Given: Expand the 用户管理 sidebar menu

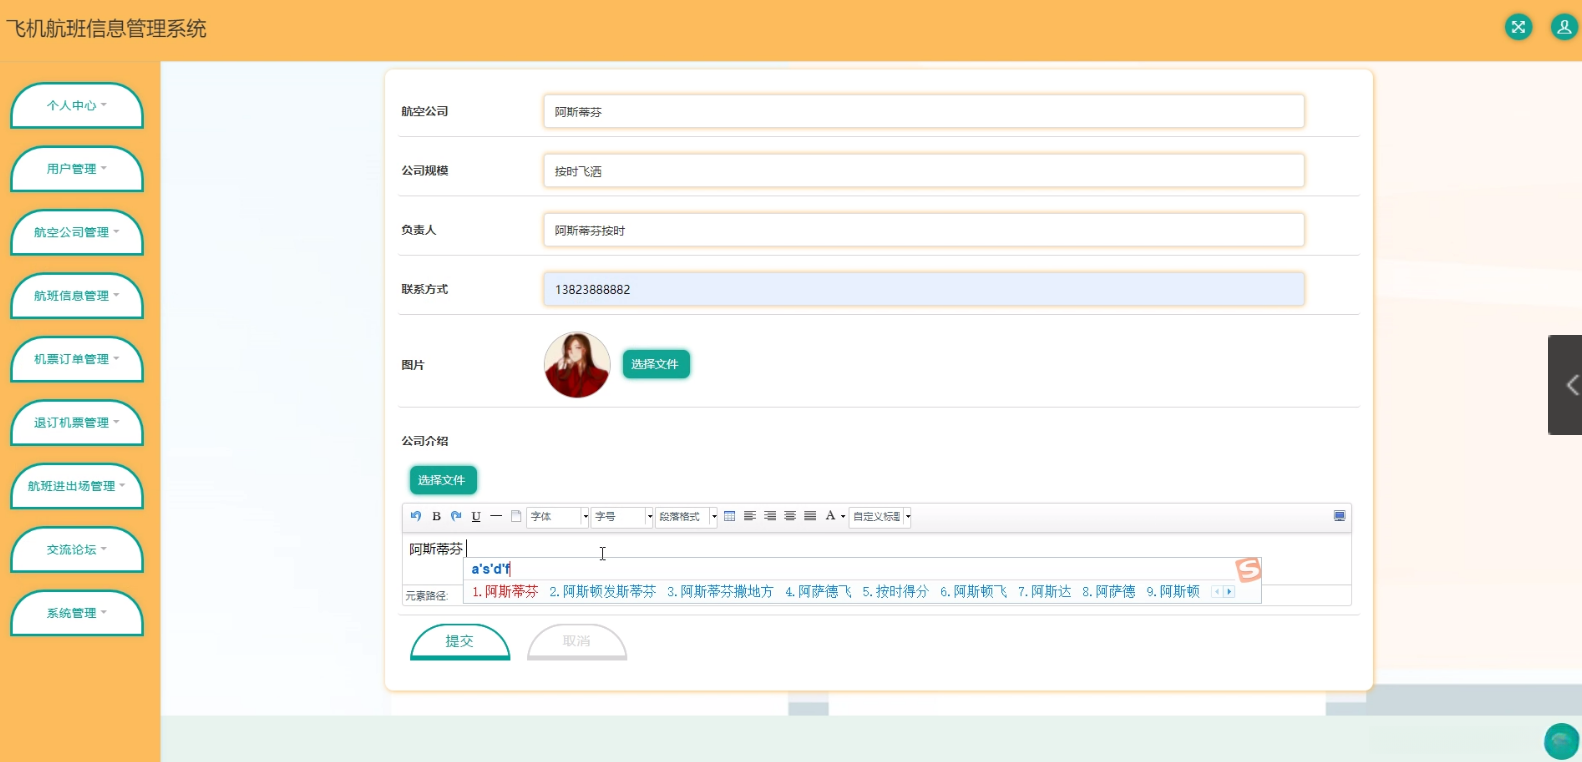Looking at the screenshot, I should (77, 169).
